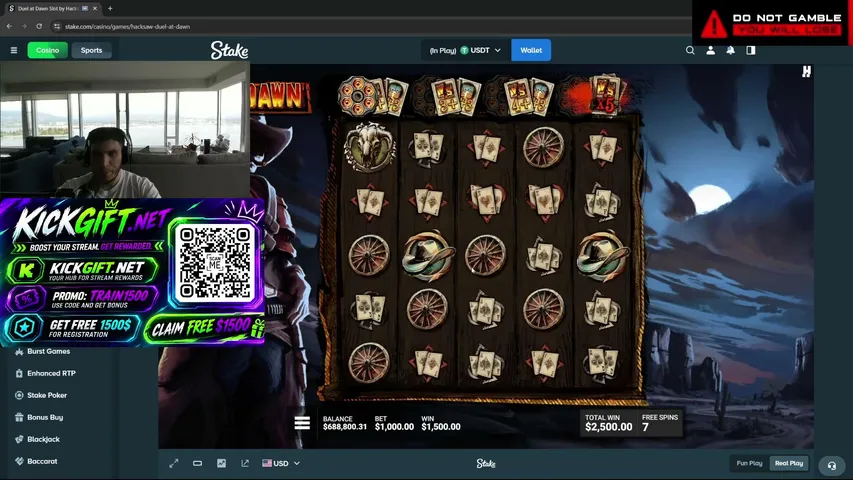Click the browser address bar
The image size is (853, 480).
(370, 26)
